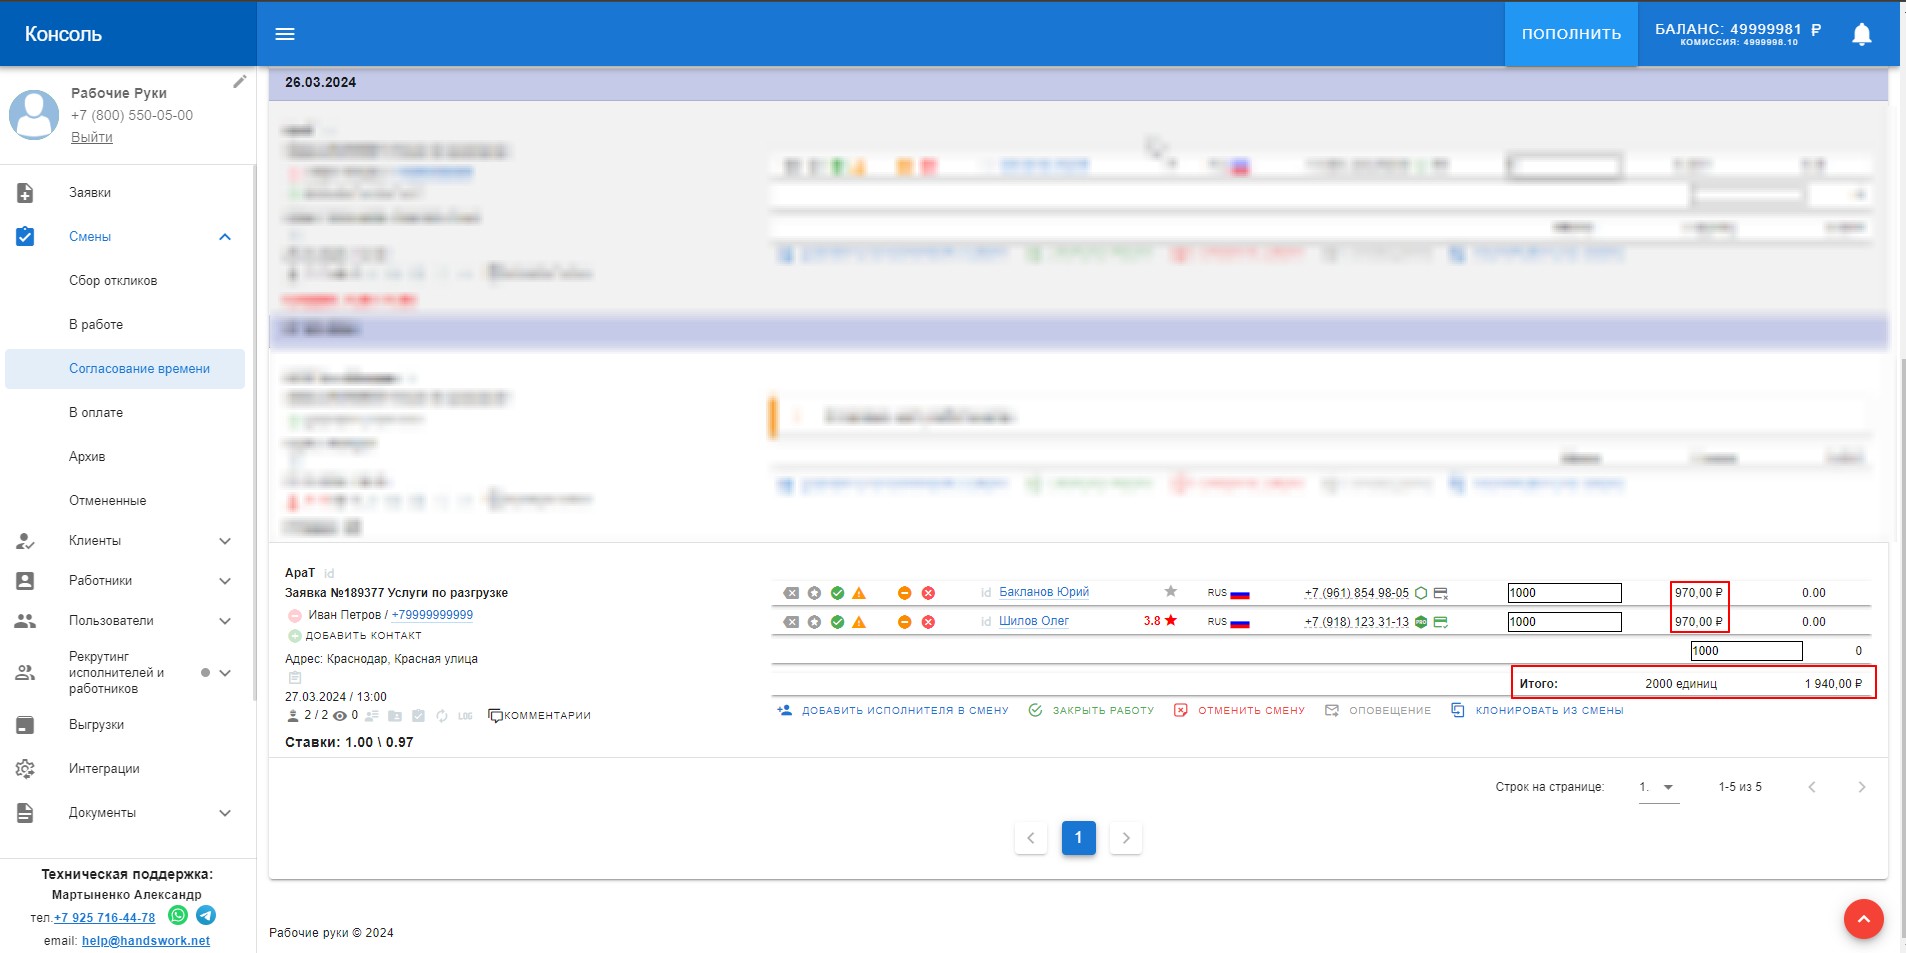The width and height of the screenshot is (1906, 953).
Task: Toggle the eye views icon in АраТ shift
Action: (x=340, y=716)
